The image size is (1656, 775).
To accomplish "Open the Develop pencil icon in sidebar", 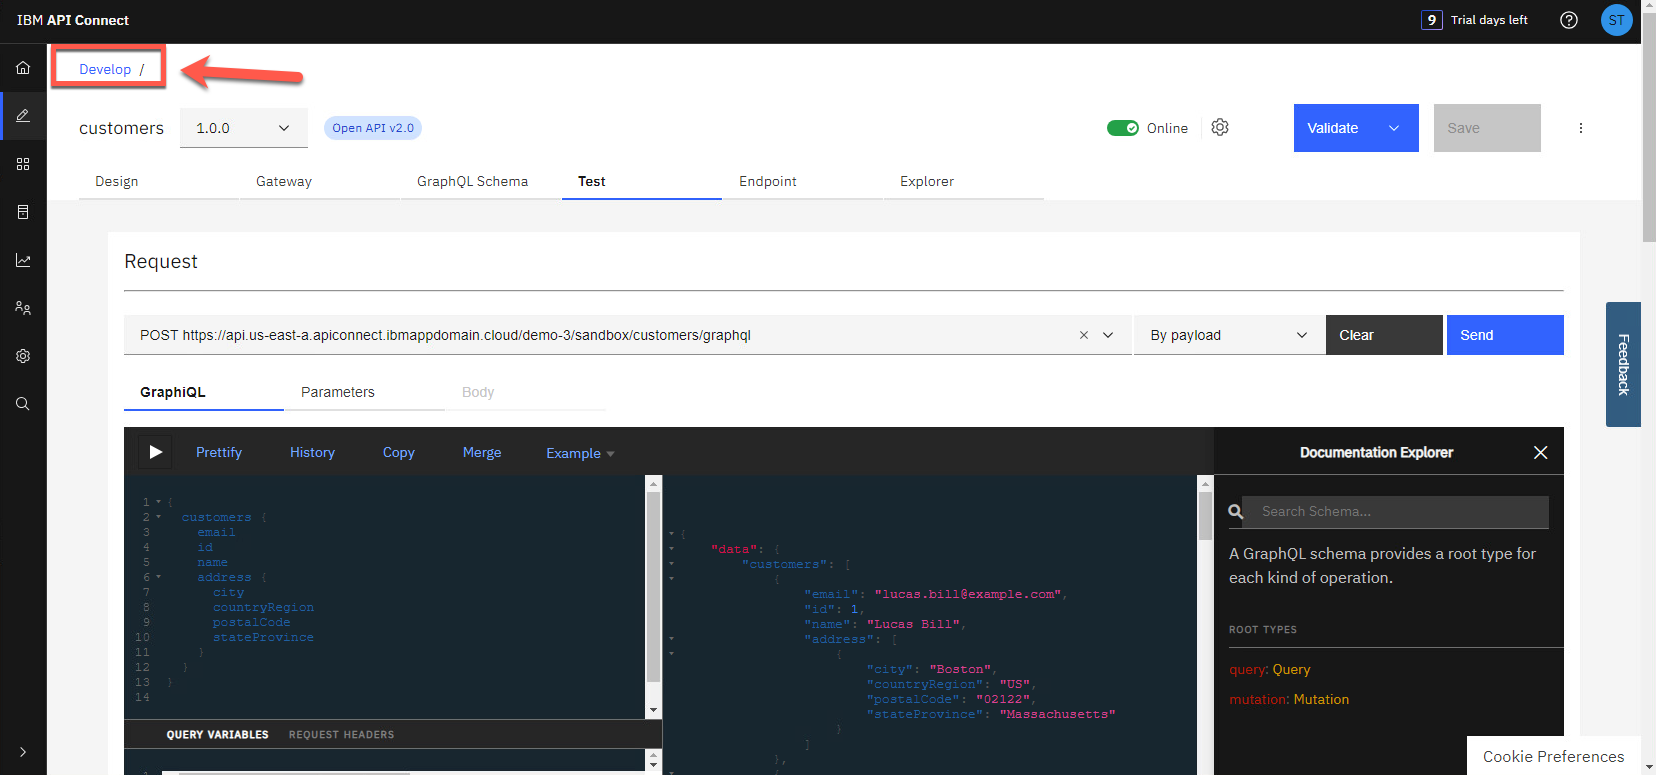I will tap(23, 116).
